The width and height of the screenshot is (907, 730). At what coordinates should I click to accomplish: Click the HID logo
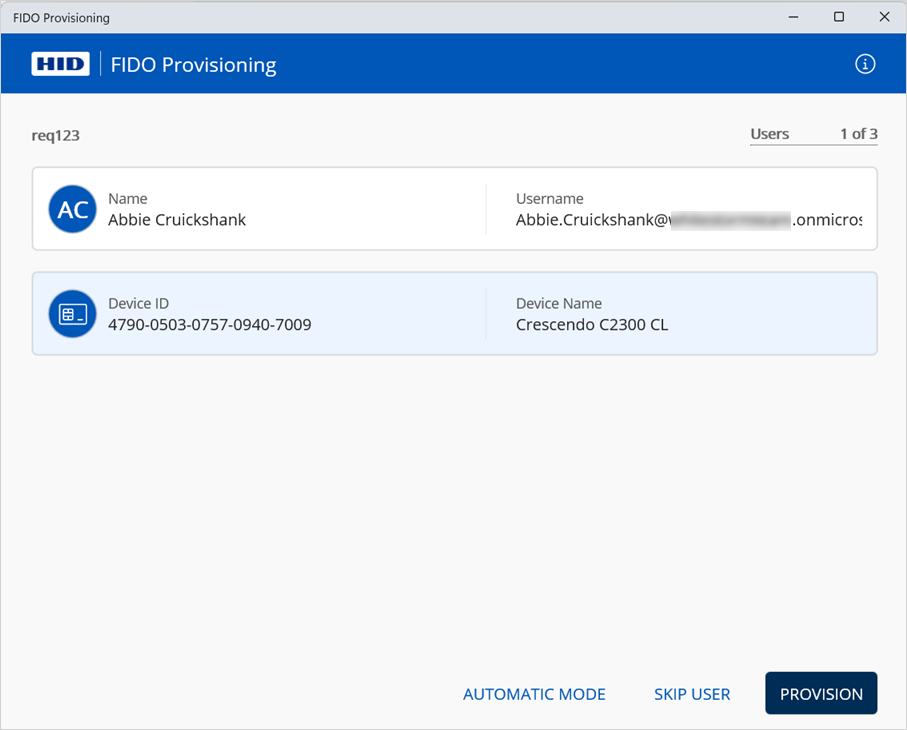coord(60,65)
